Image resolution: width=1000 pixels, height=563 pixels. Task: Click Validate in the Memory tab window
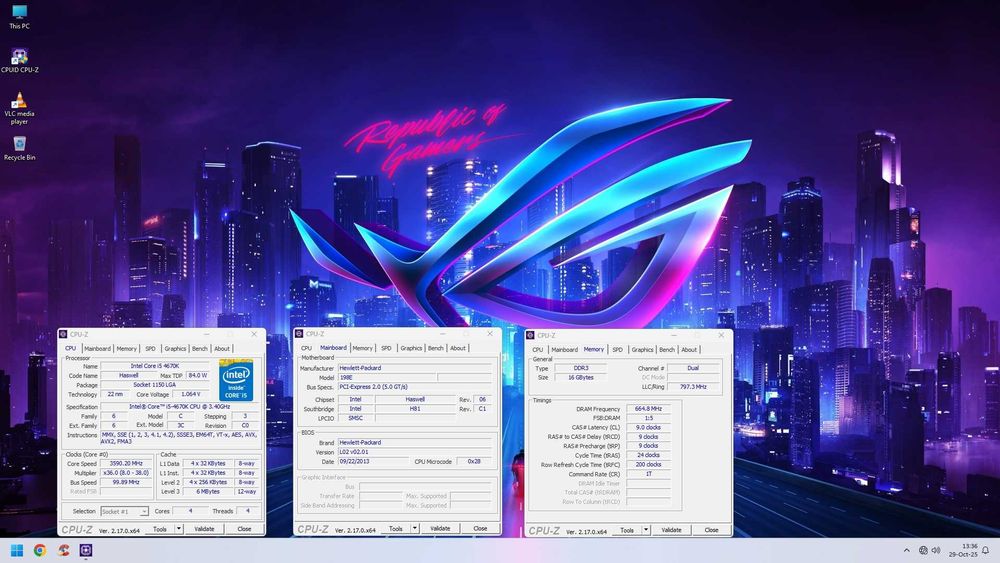click(x=672, y=530)
